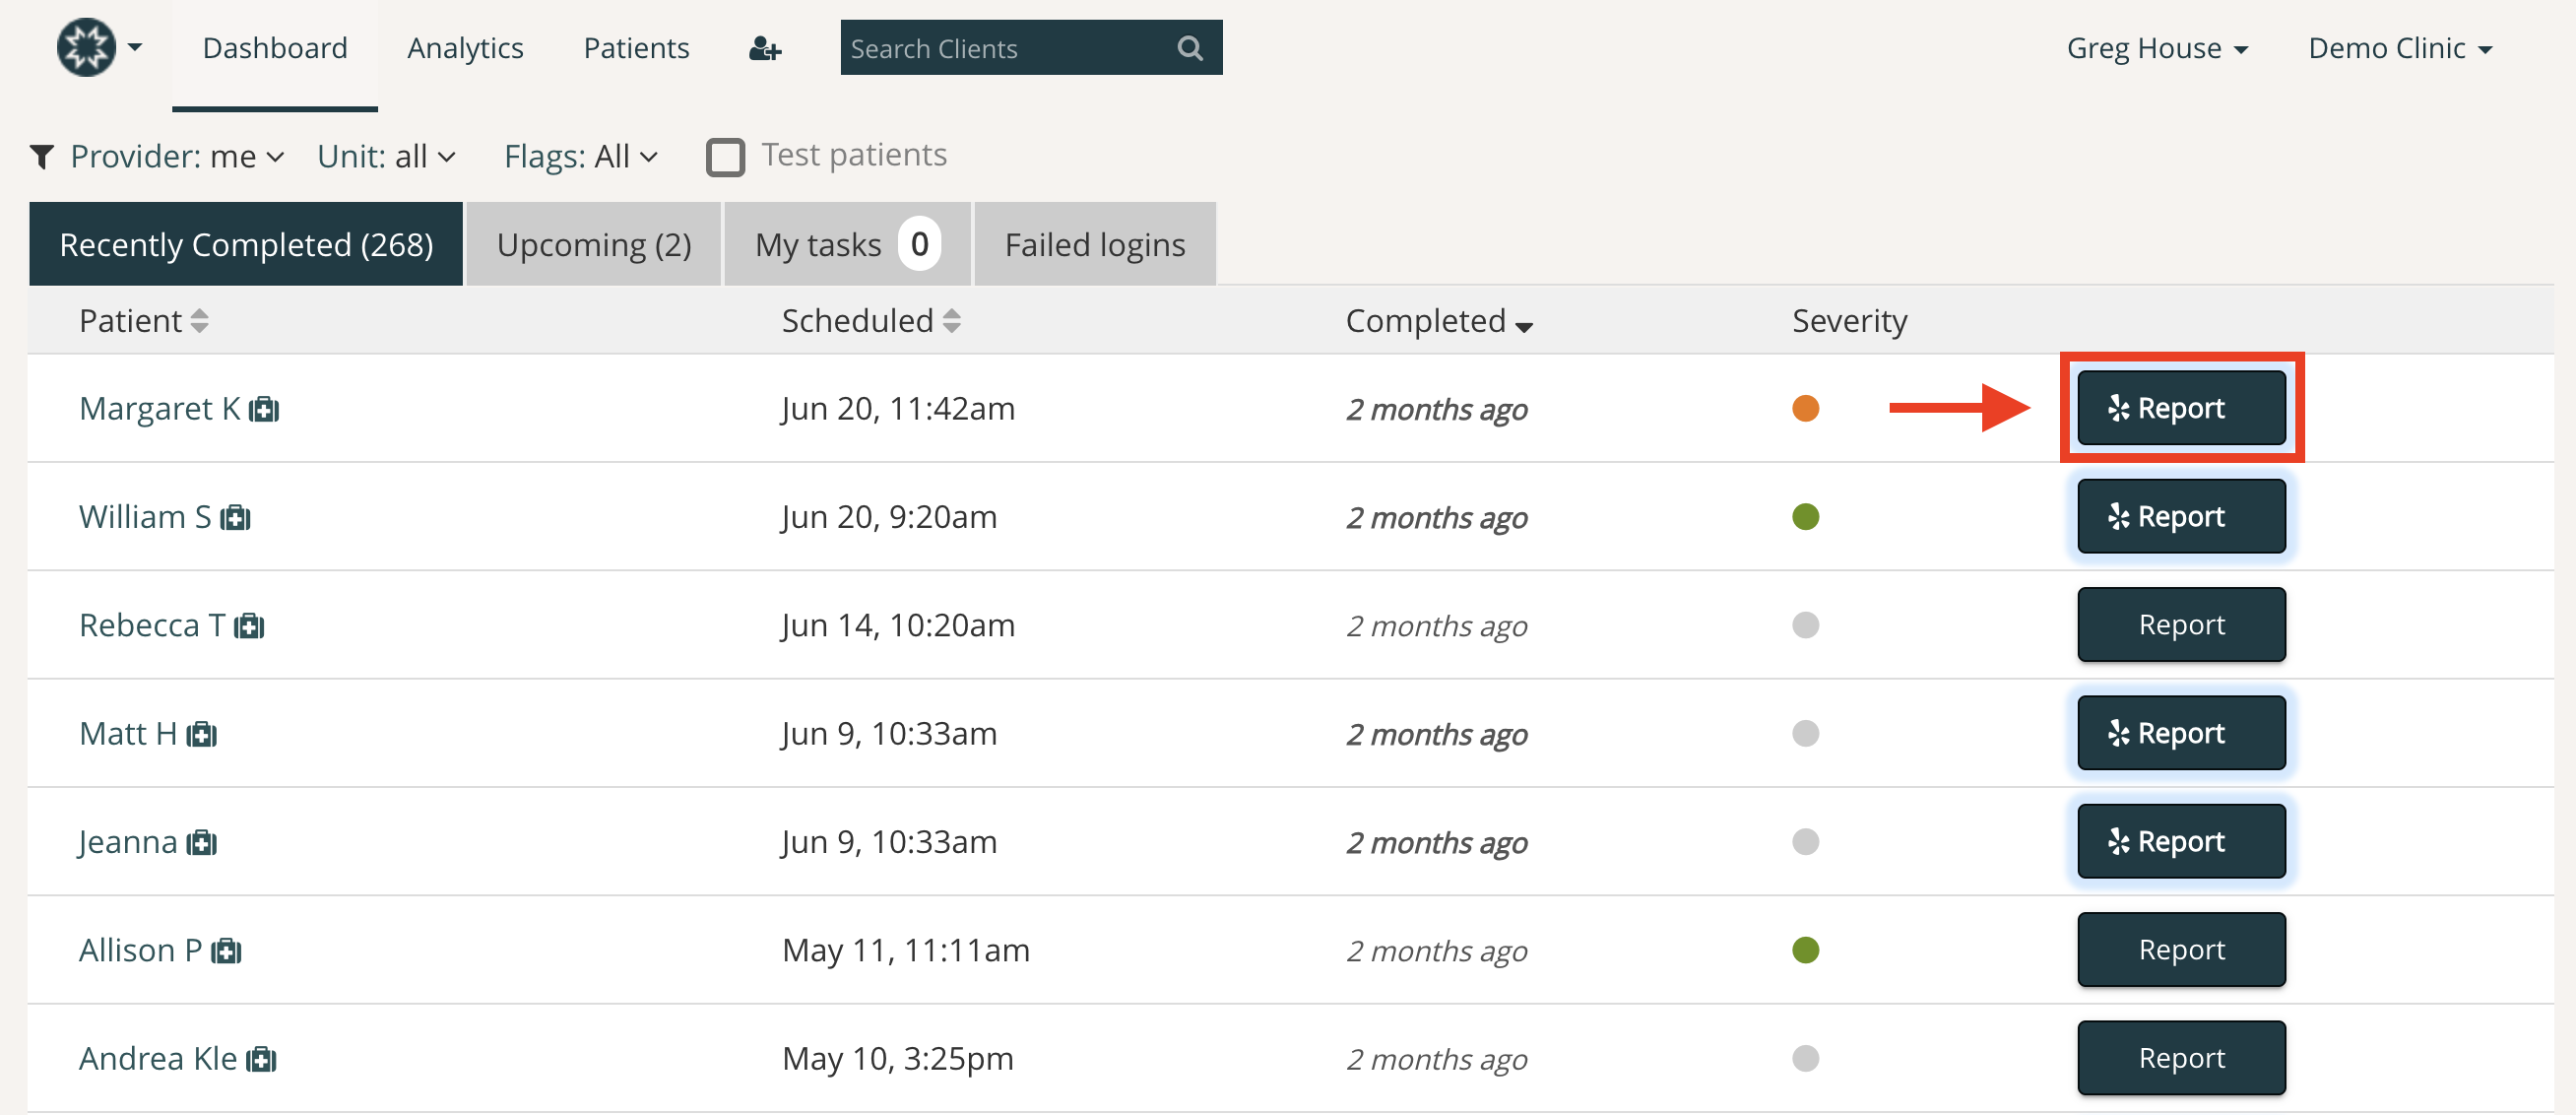Open Report for Matt H
Screen dimensions: 2576x1115
2181,733
